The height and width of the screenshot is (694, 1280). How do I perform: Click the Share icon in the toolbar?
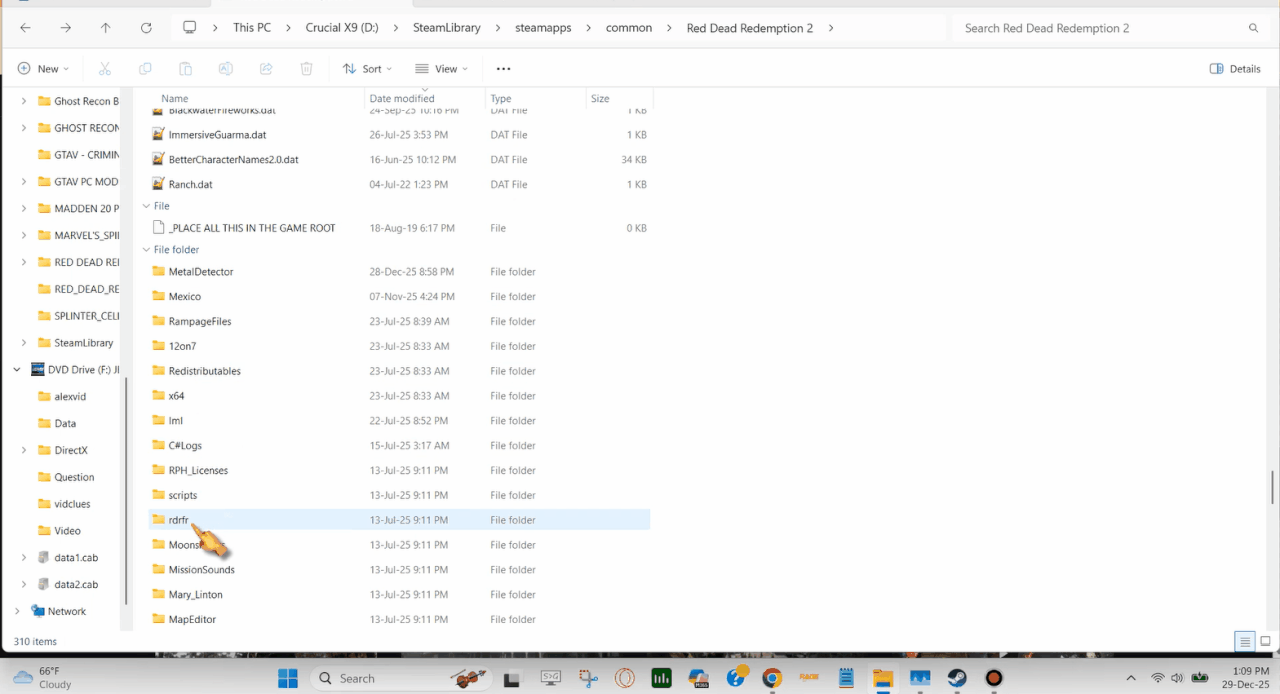(x=266, y=68)
